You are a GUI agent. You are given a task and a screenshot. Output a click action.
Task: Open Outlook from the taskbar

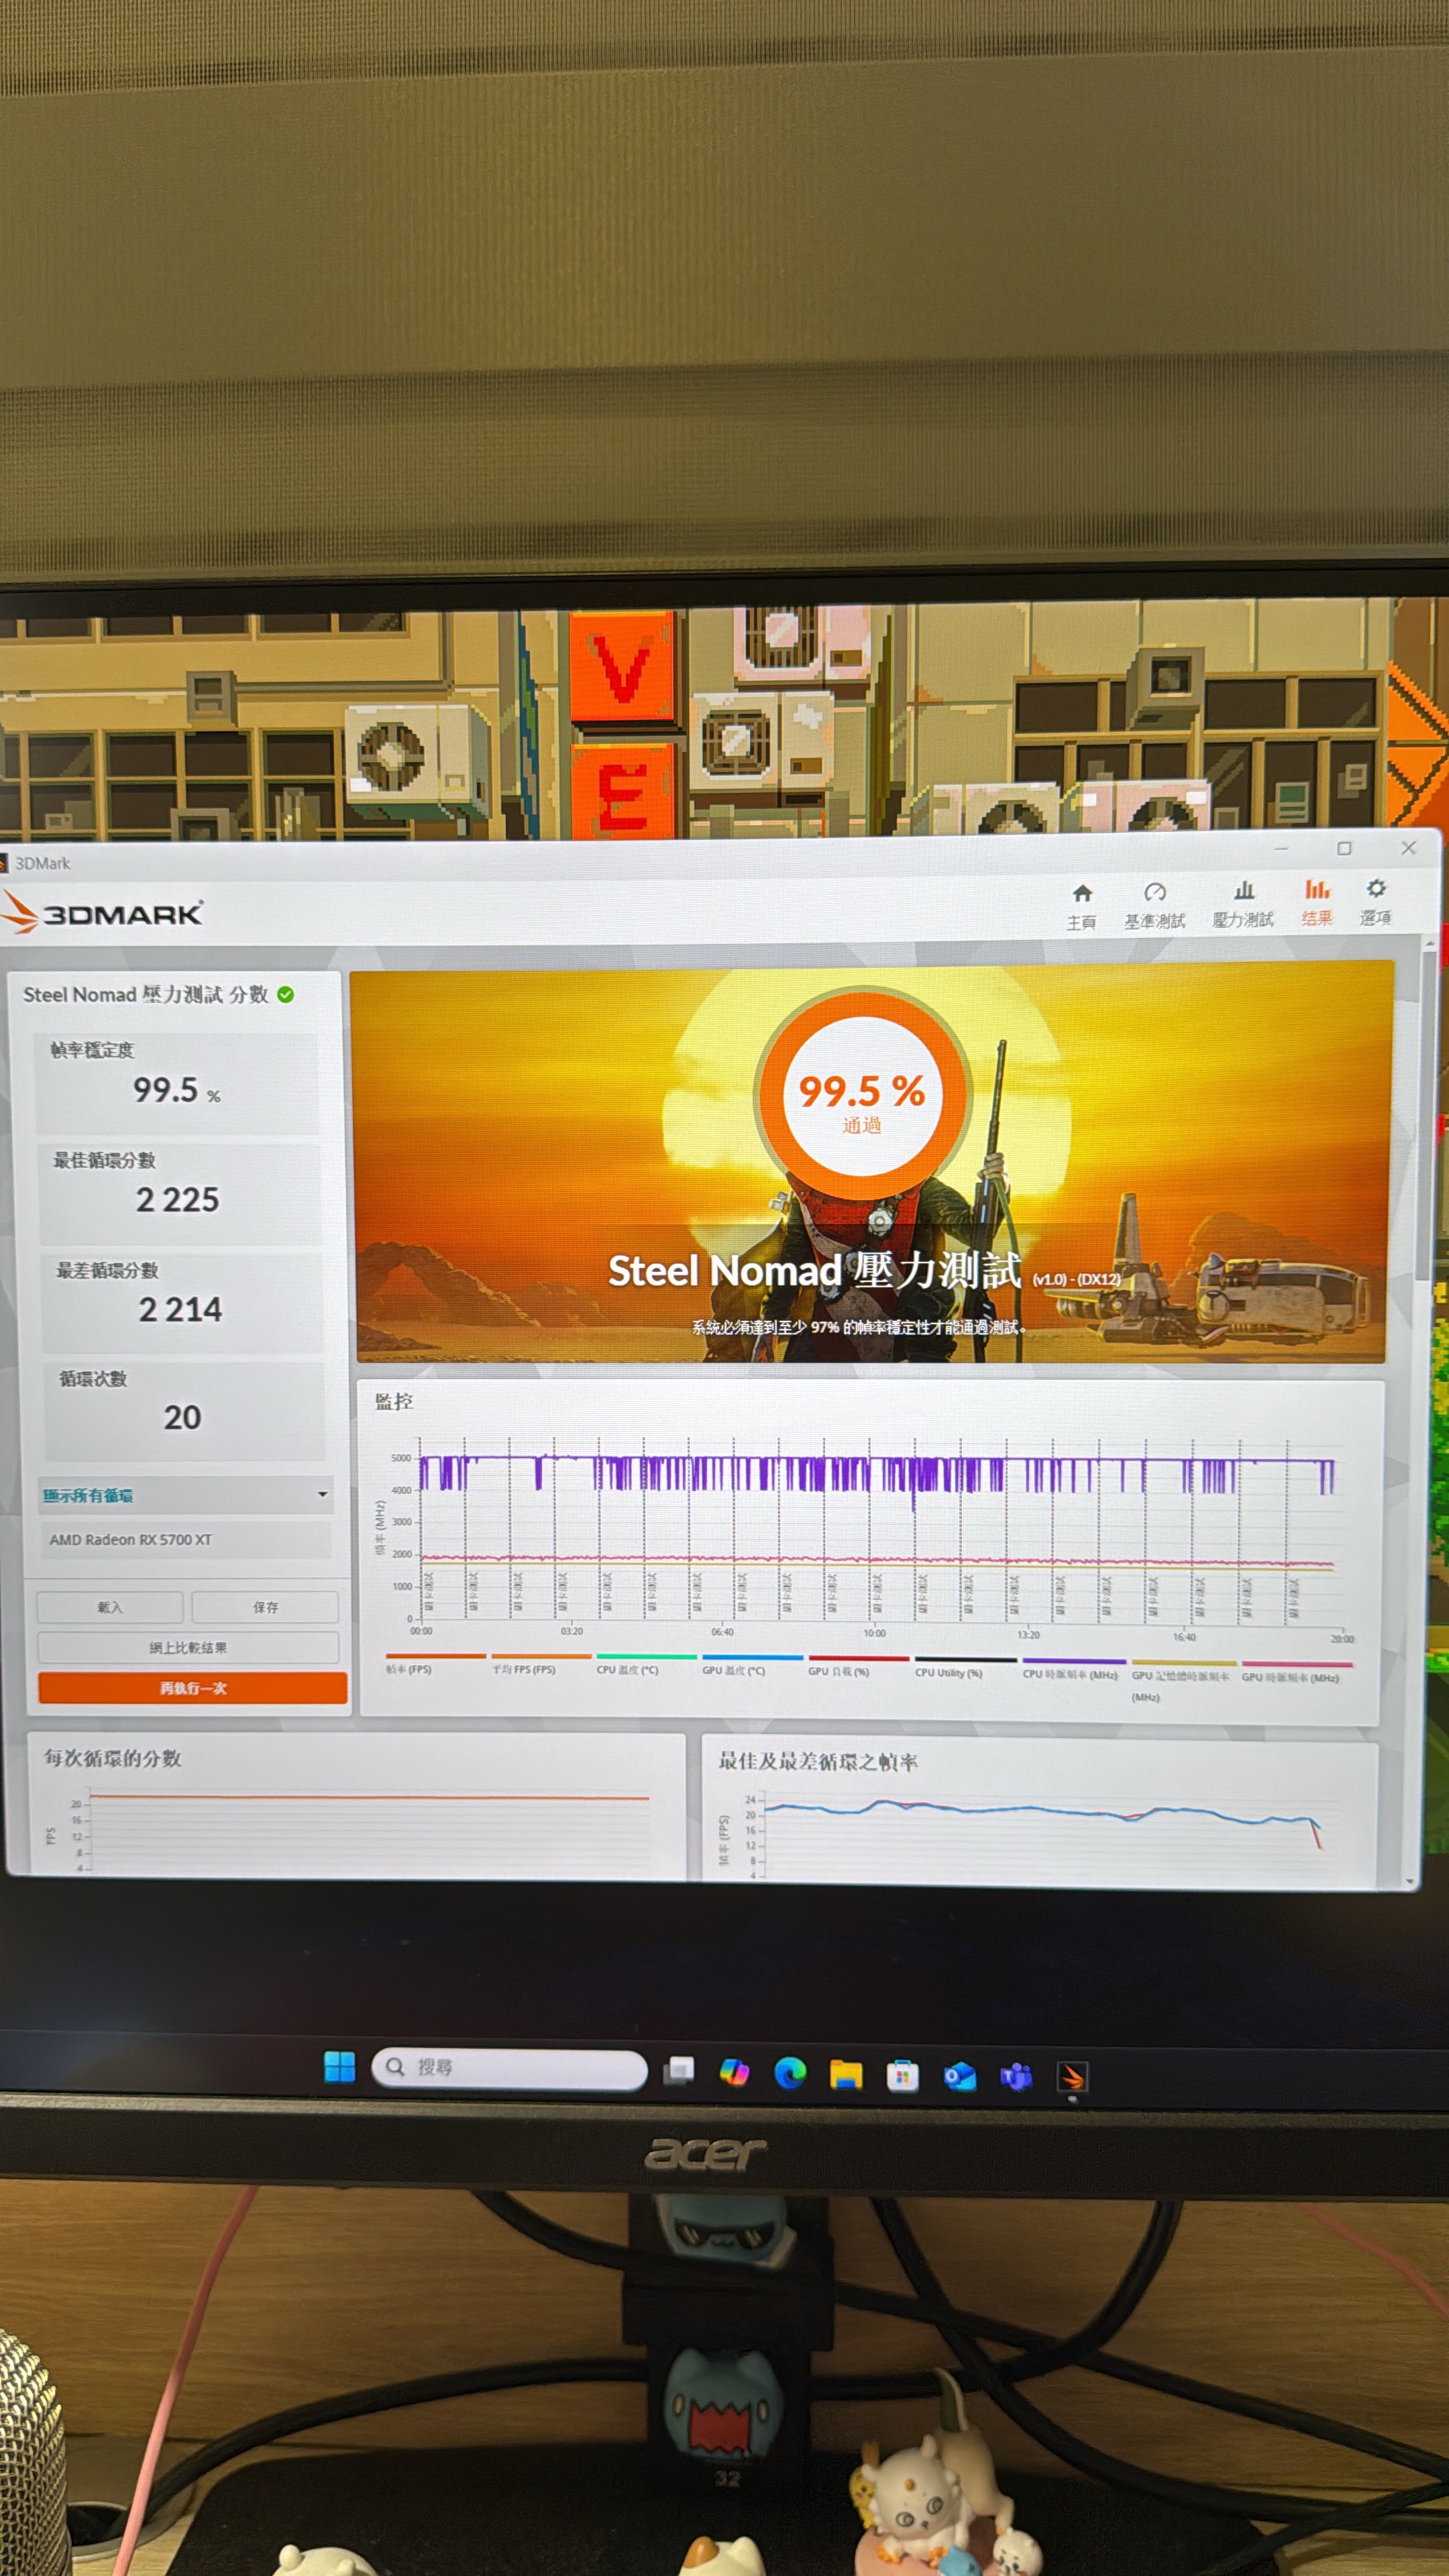point(960,2078)
